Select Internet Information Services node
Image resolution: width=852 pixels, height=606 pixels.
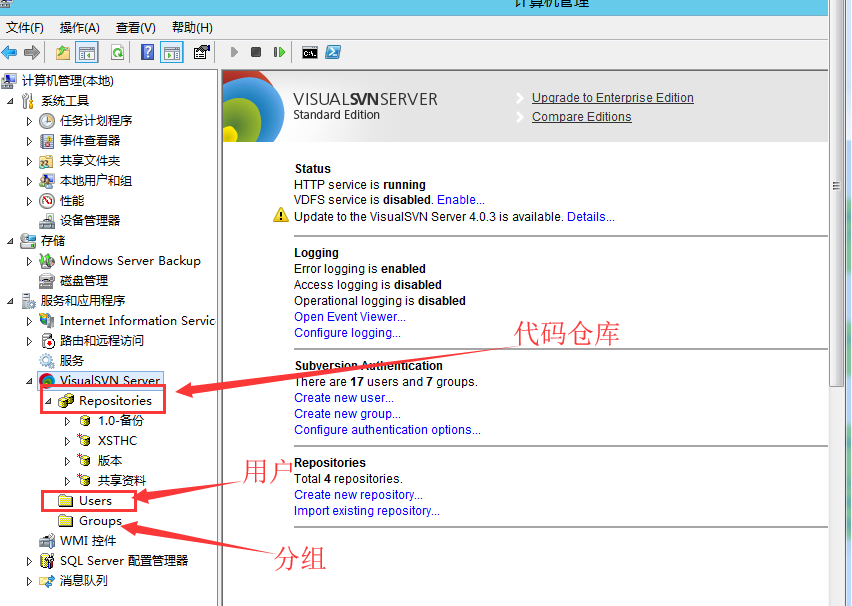[x=137, y=321]
